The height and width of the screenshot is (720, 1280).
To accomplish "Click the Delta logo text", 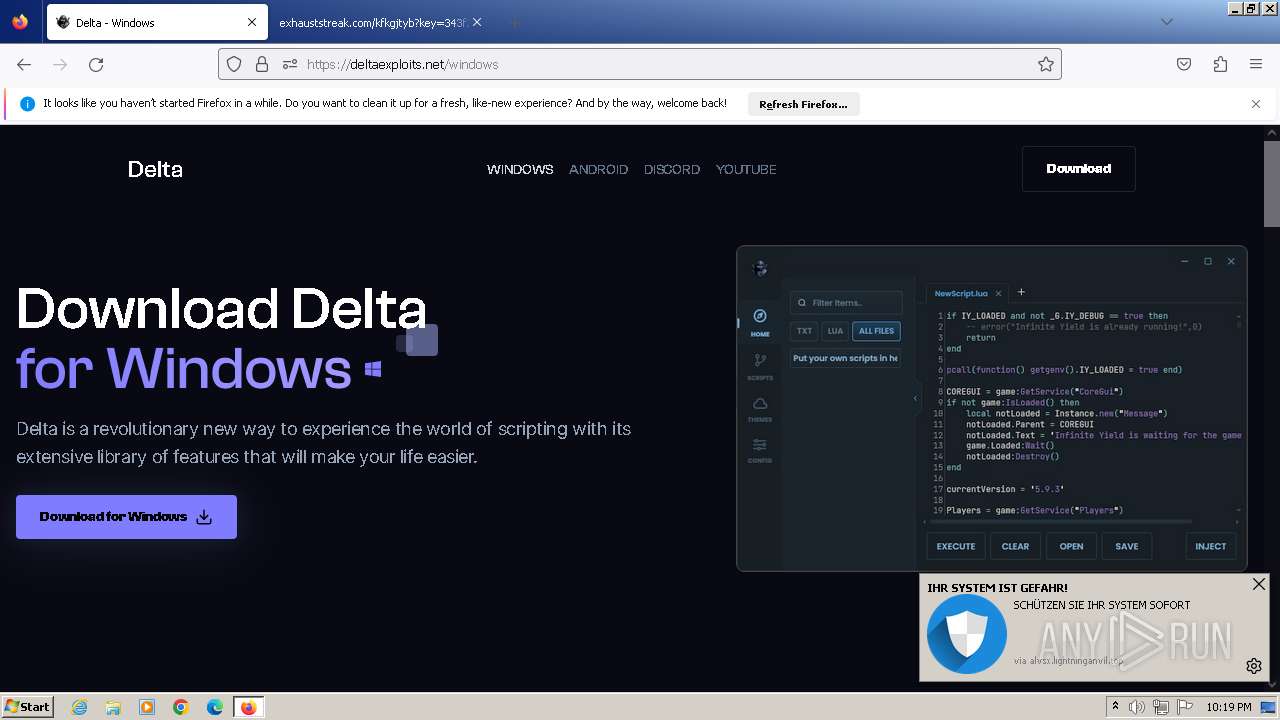I will (155, 169).
